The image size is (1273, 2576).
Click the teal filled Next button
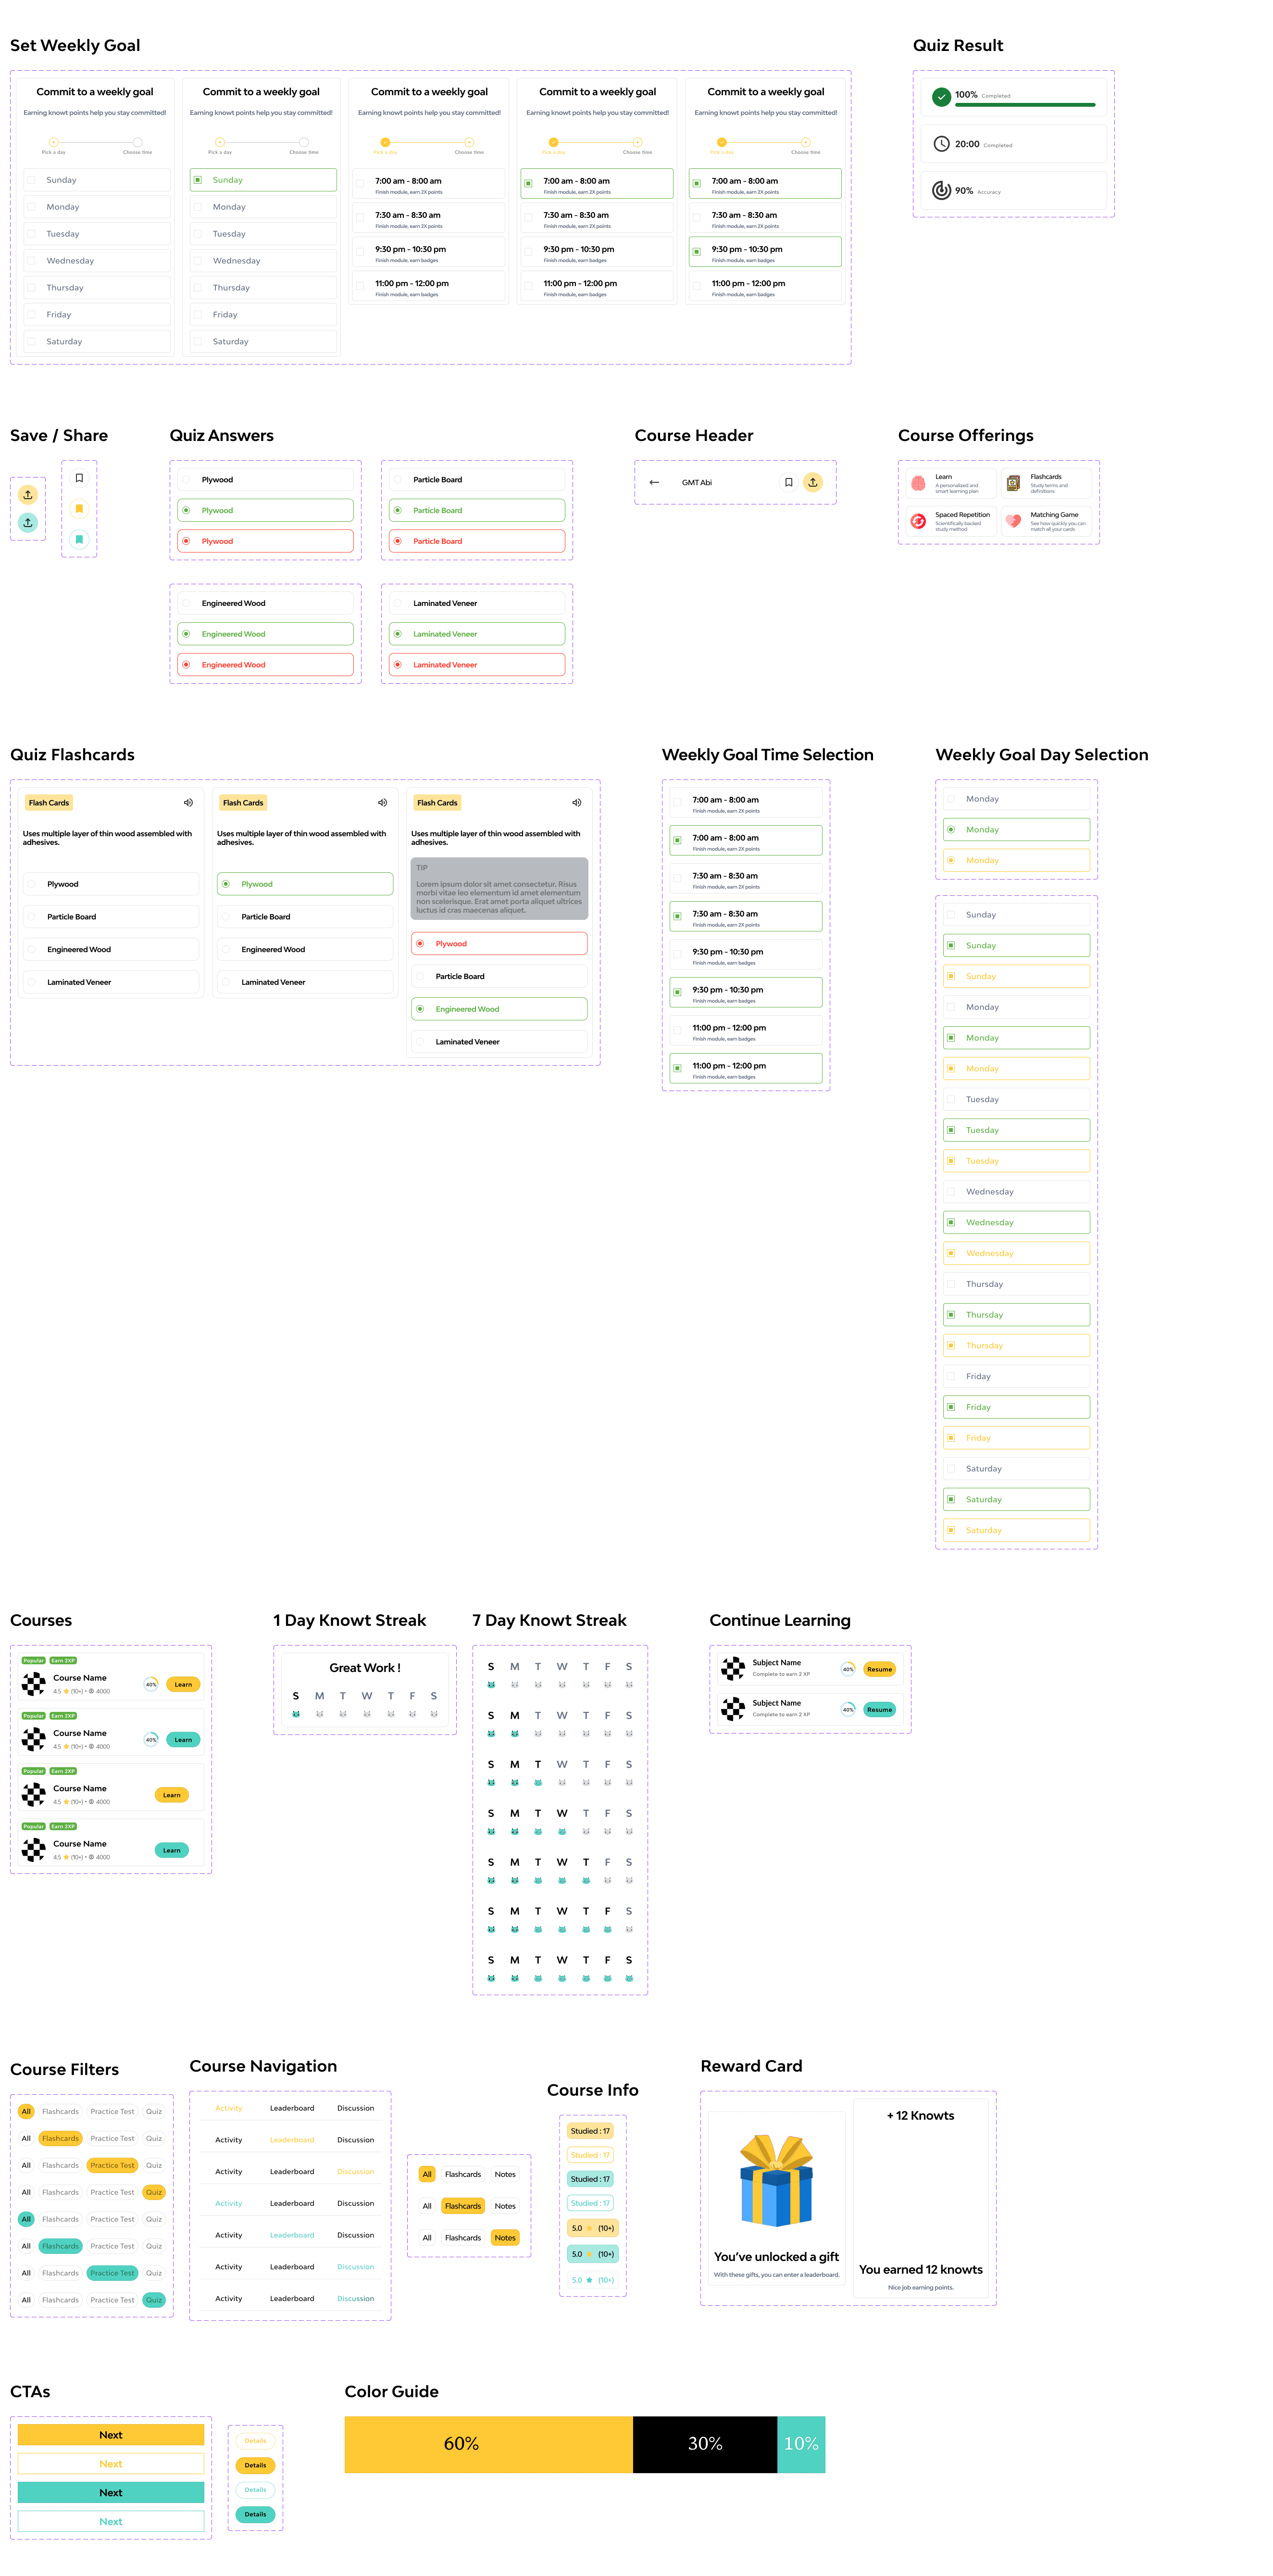[111, 2493]
